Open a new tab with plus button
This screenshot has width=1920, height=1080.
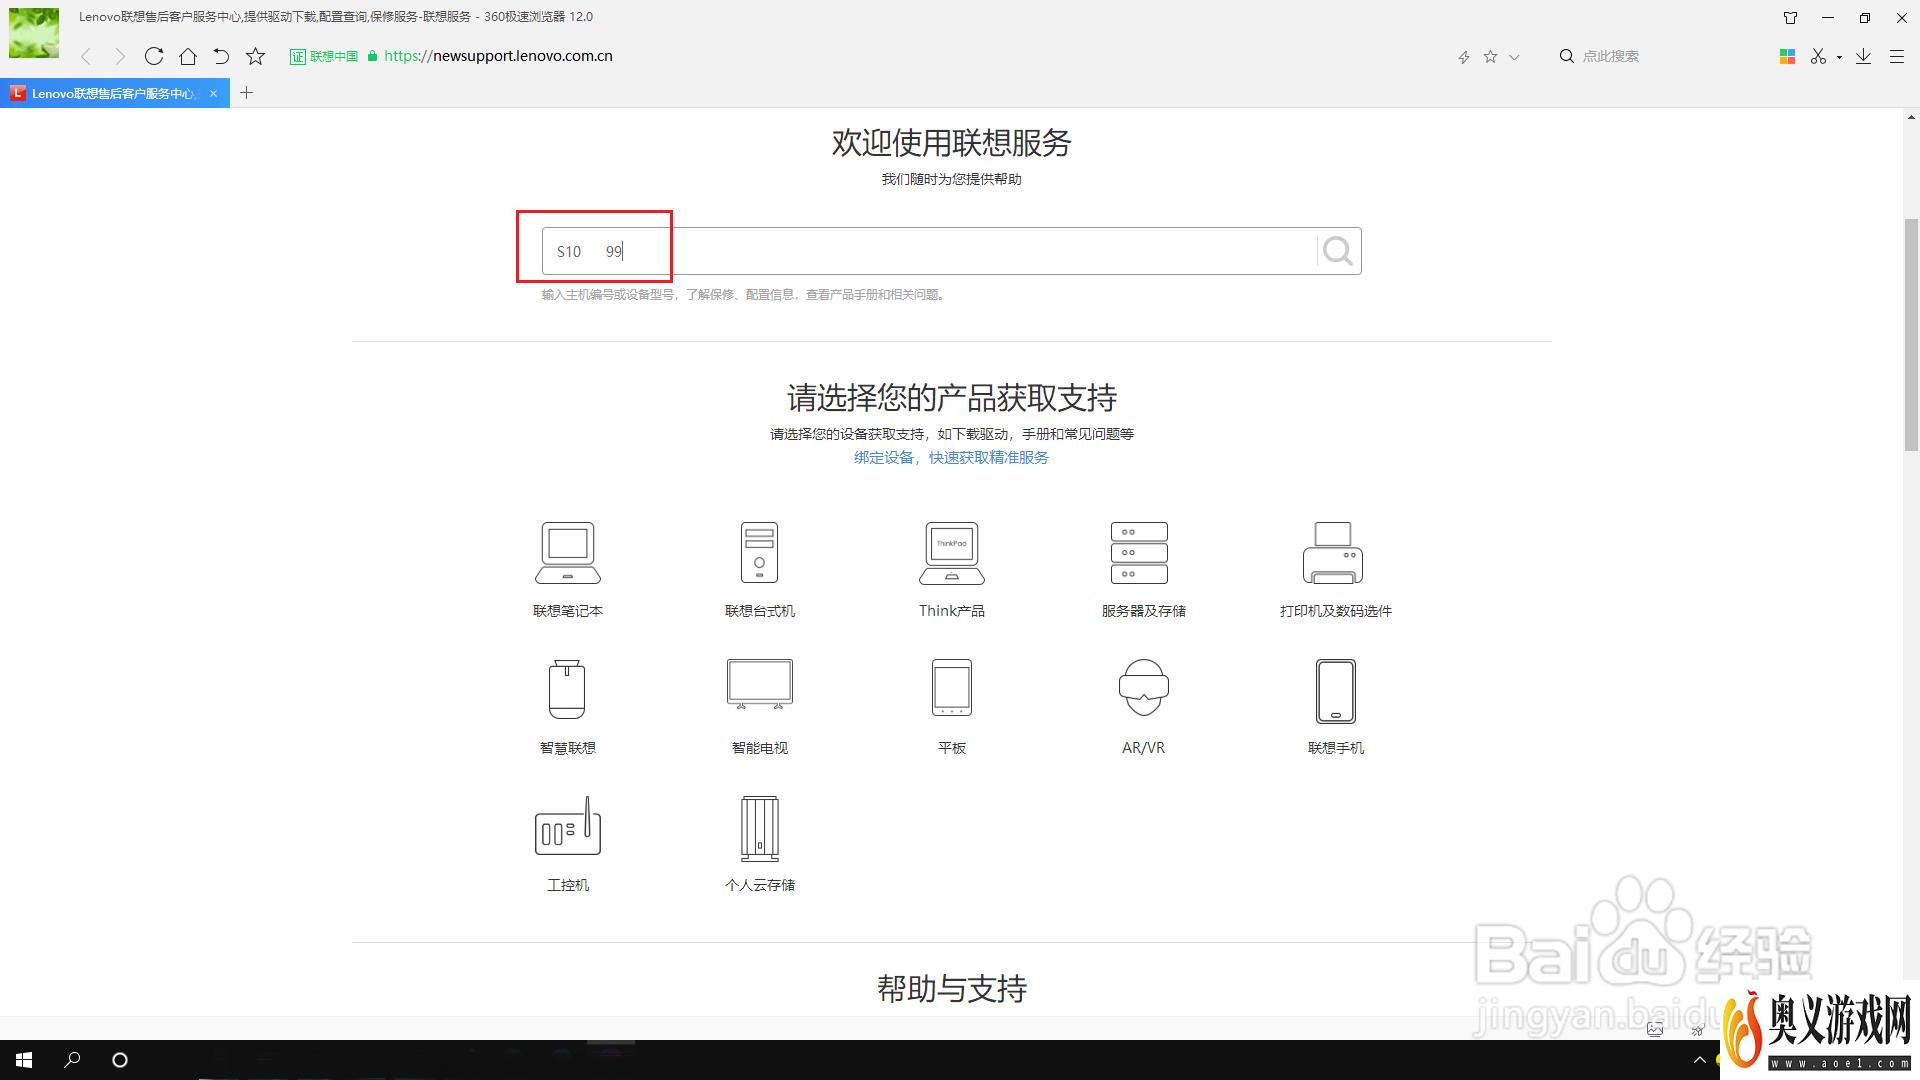click(247, 93)
